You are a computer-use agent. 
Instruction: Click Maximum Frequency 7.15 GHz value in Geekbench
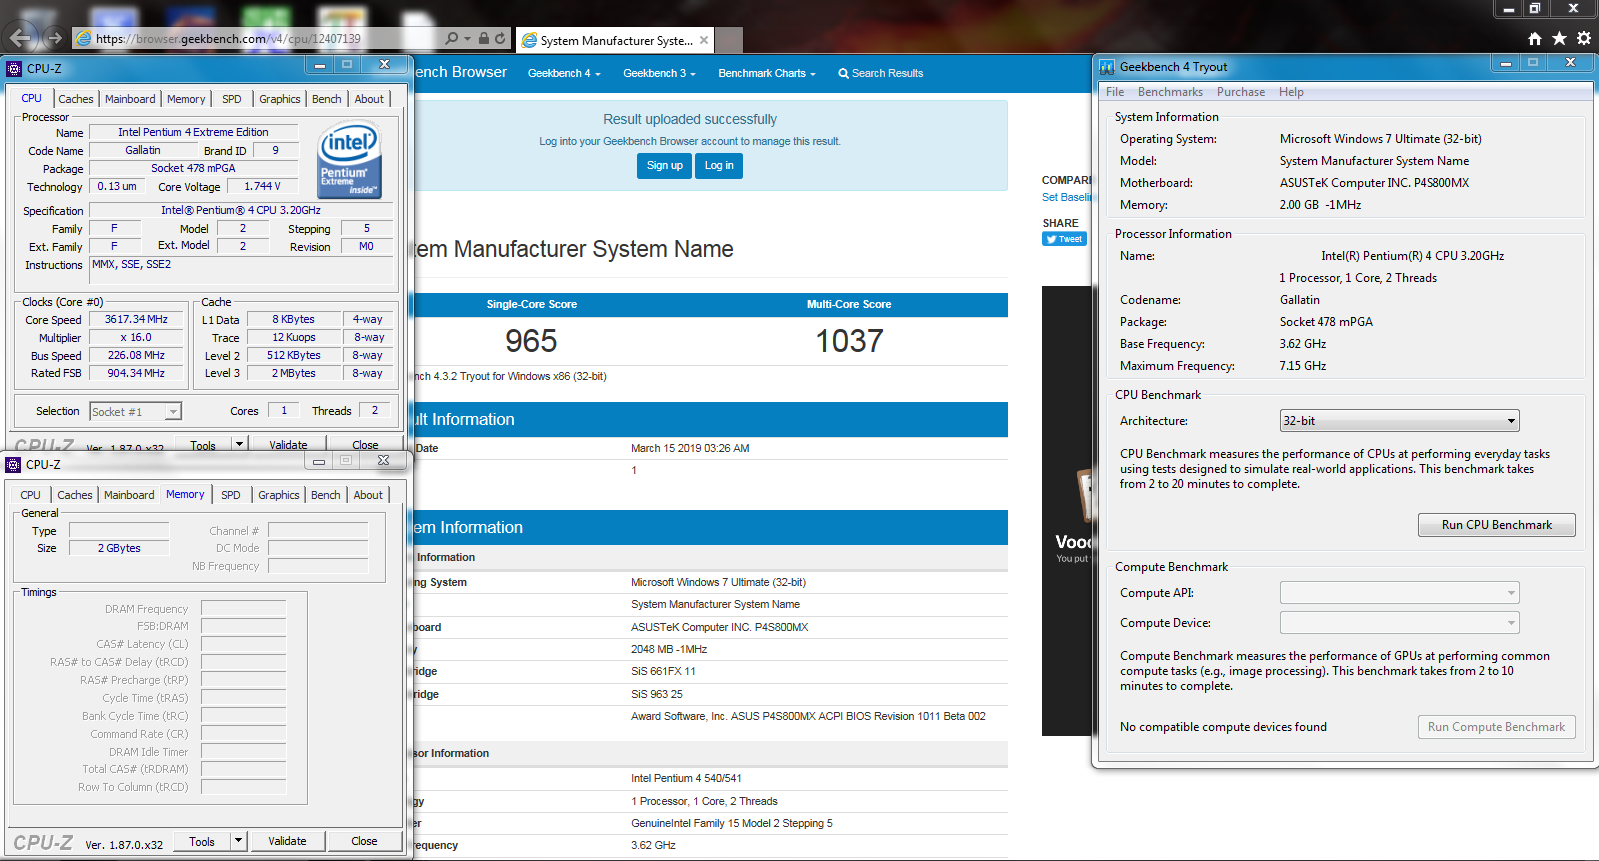(1303, 366)
